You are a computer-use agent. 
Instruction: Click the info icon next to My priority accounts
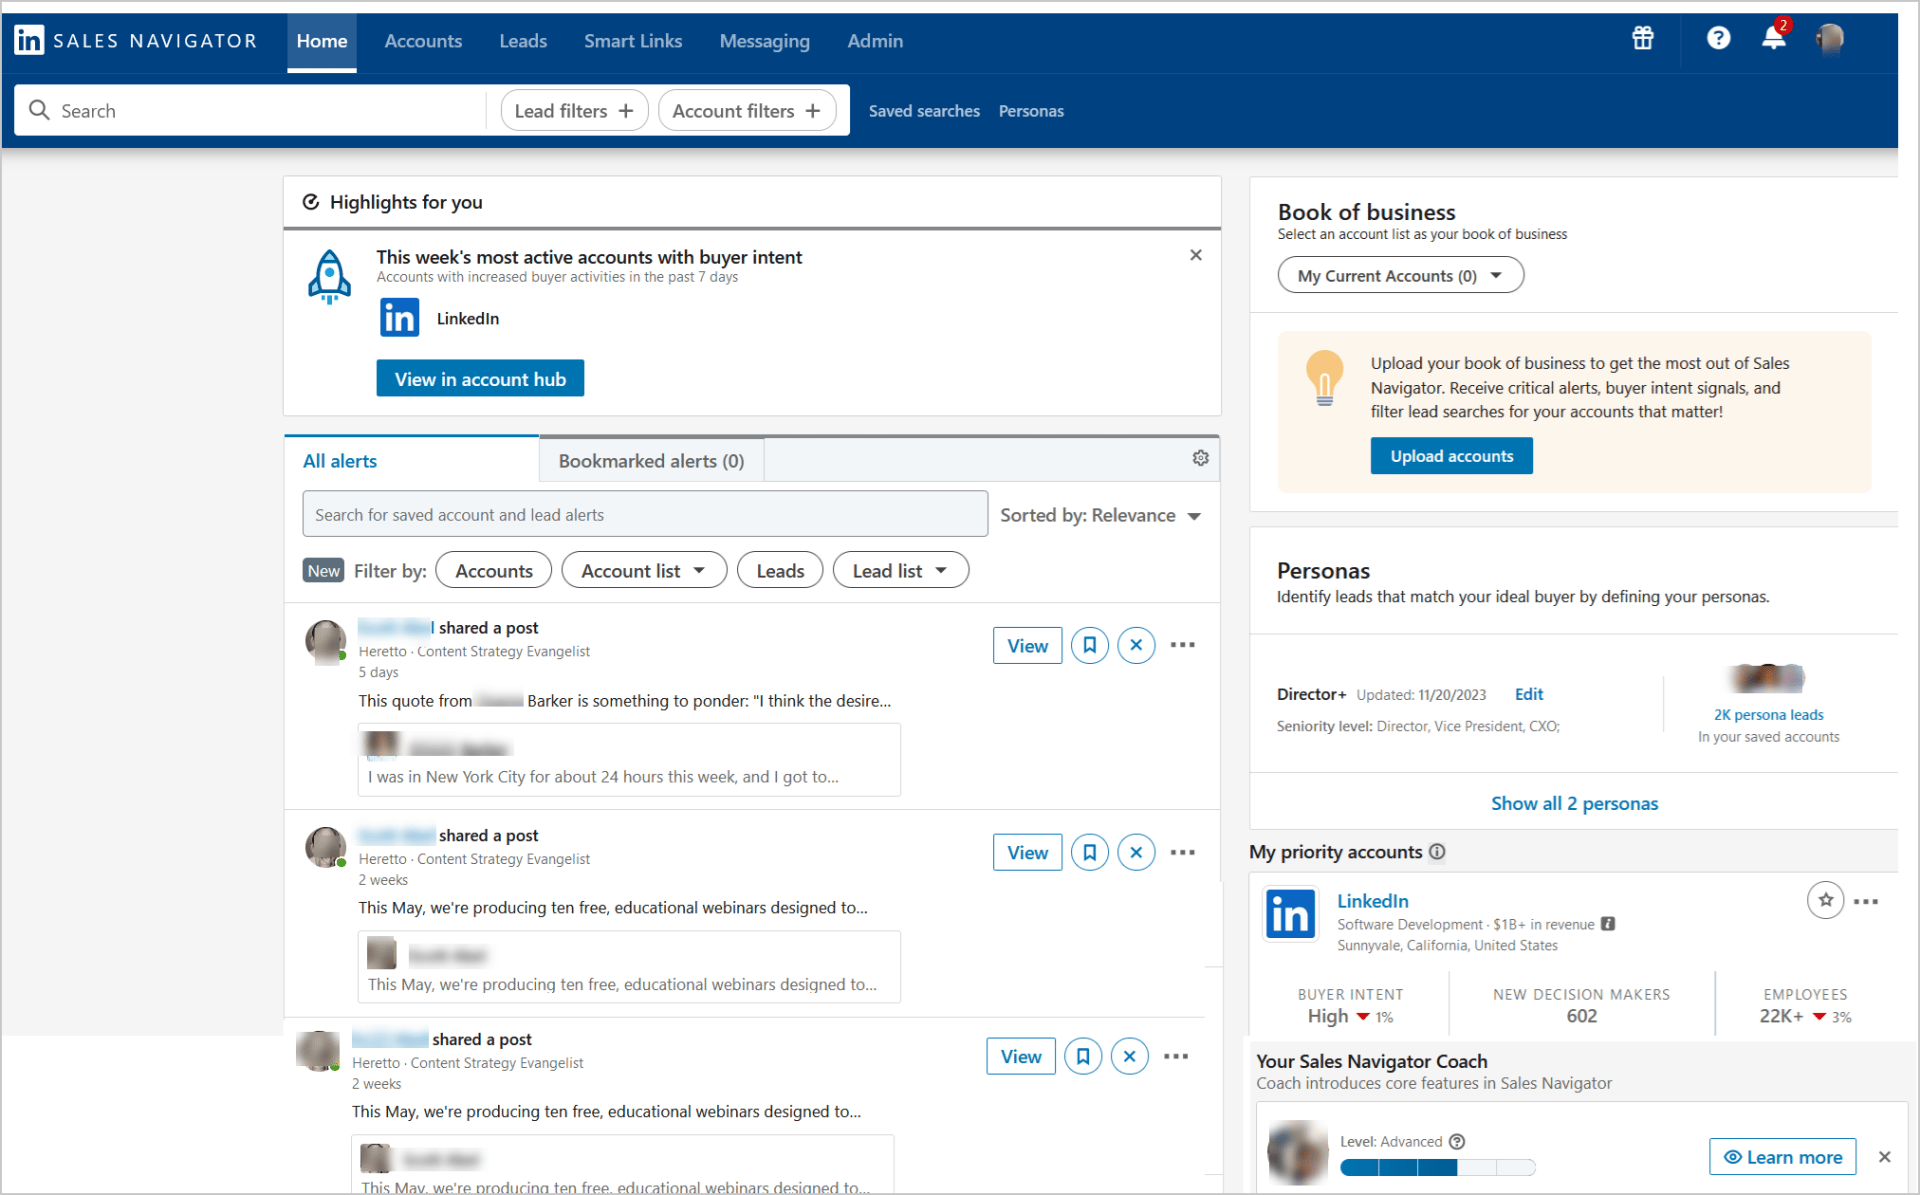click(1437, 852)
